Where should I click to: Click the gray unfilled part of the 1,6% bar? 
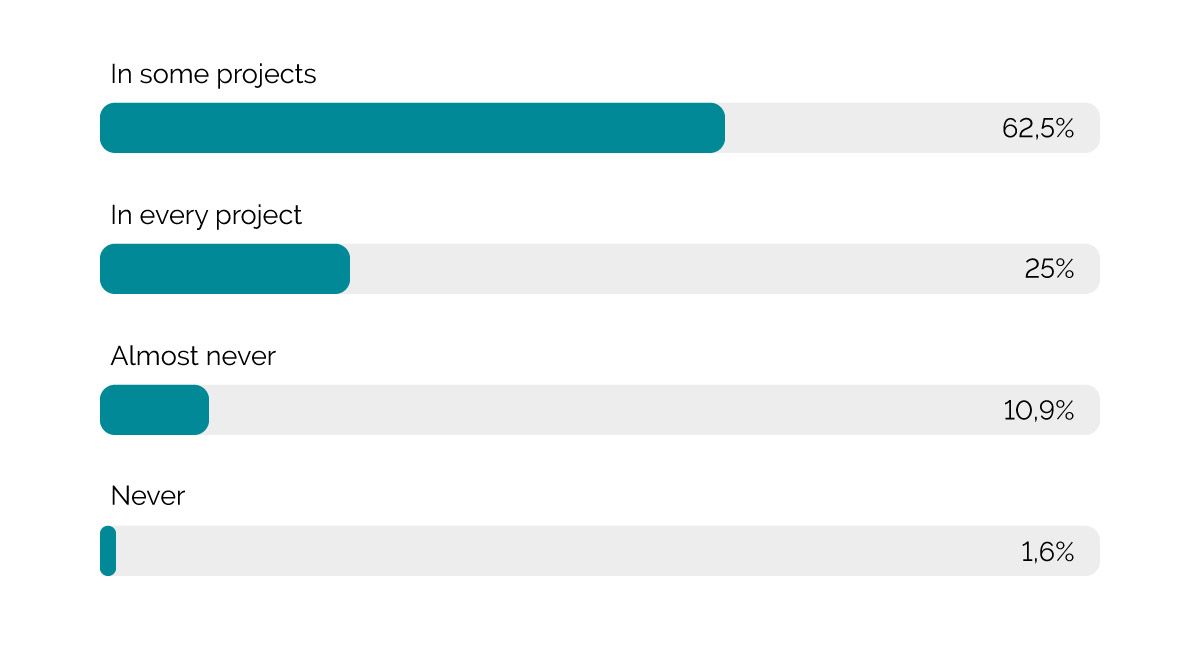click(560, 551)
